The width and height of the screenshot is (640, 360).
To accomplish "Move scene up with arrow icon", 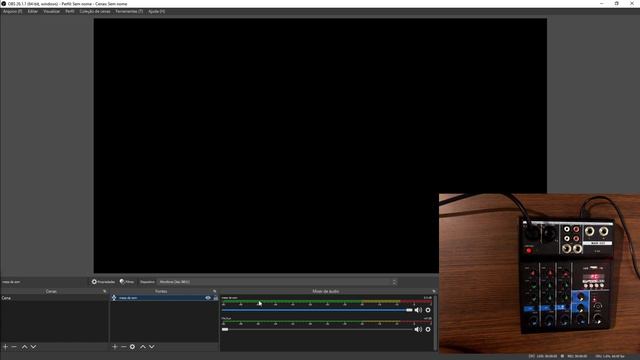I will (24, 347).
